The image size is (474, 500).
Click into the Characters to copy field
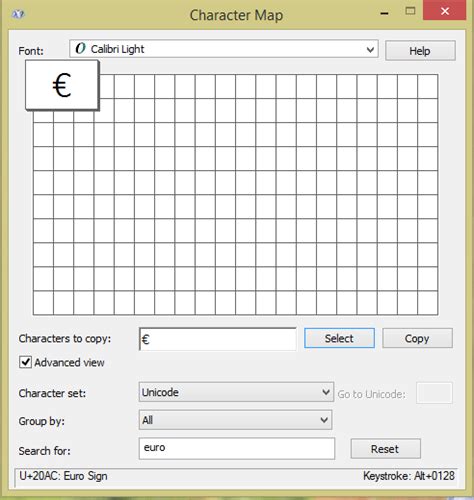tap(218, 339)
